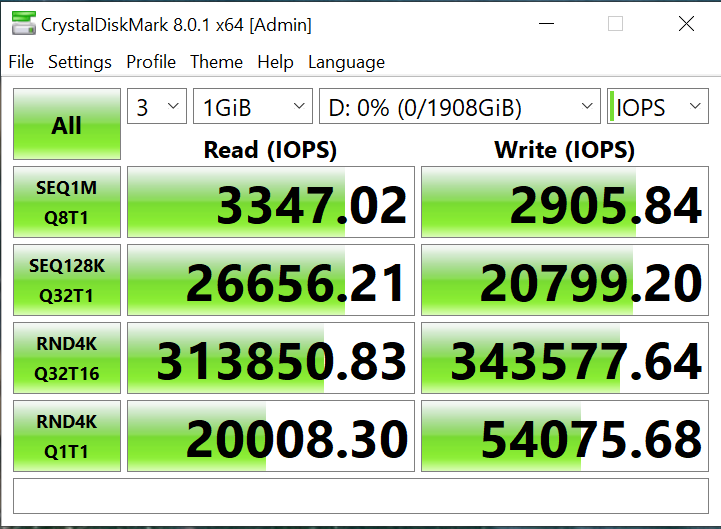Image resolution: width=721 pixels, height=529 pixels.
Task: Maximize the CrystalDiskMark window
Action: [615, 23]
